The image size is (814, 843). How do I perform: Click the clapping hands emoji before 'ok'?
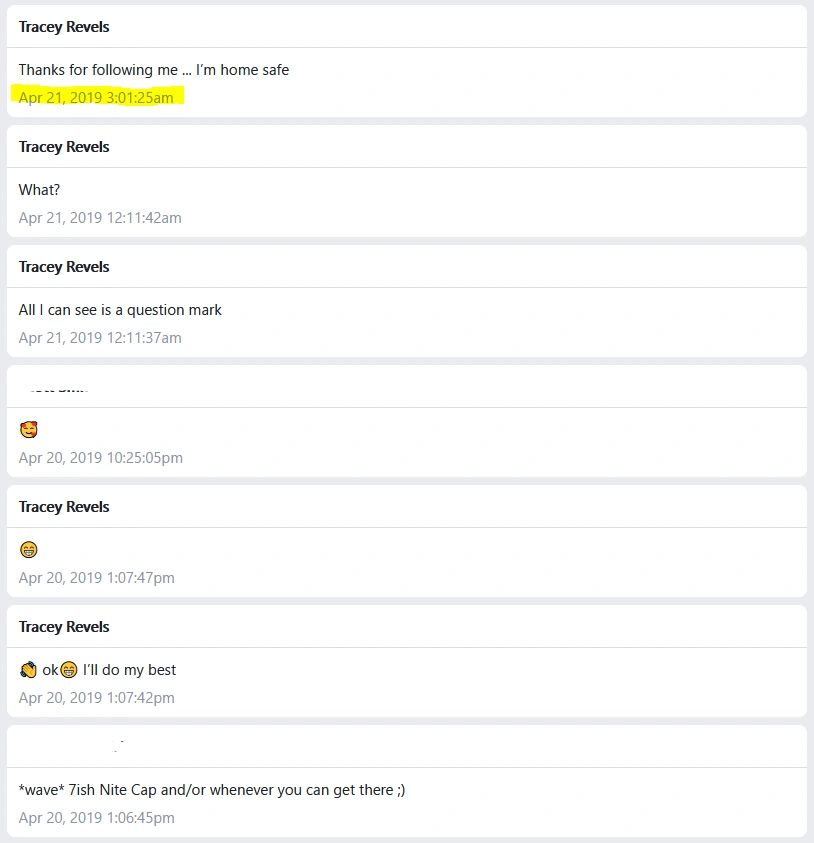(x=28, y=669)
